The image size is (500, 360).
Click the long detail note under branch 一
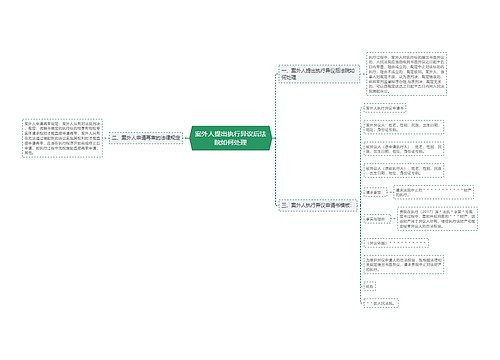[x=406, y=74]
